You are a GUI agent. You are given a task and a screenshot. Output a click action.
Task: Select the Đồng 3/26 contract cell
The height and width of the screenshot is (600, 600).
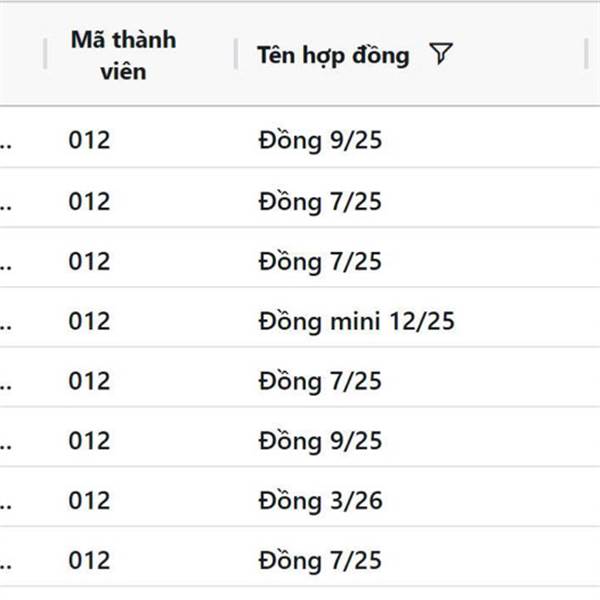click(321, 501)
